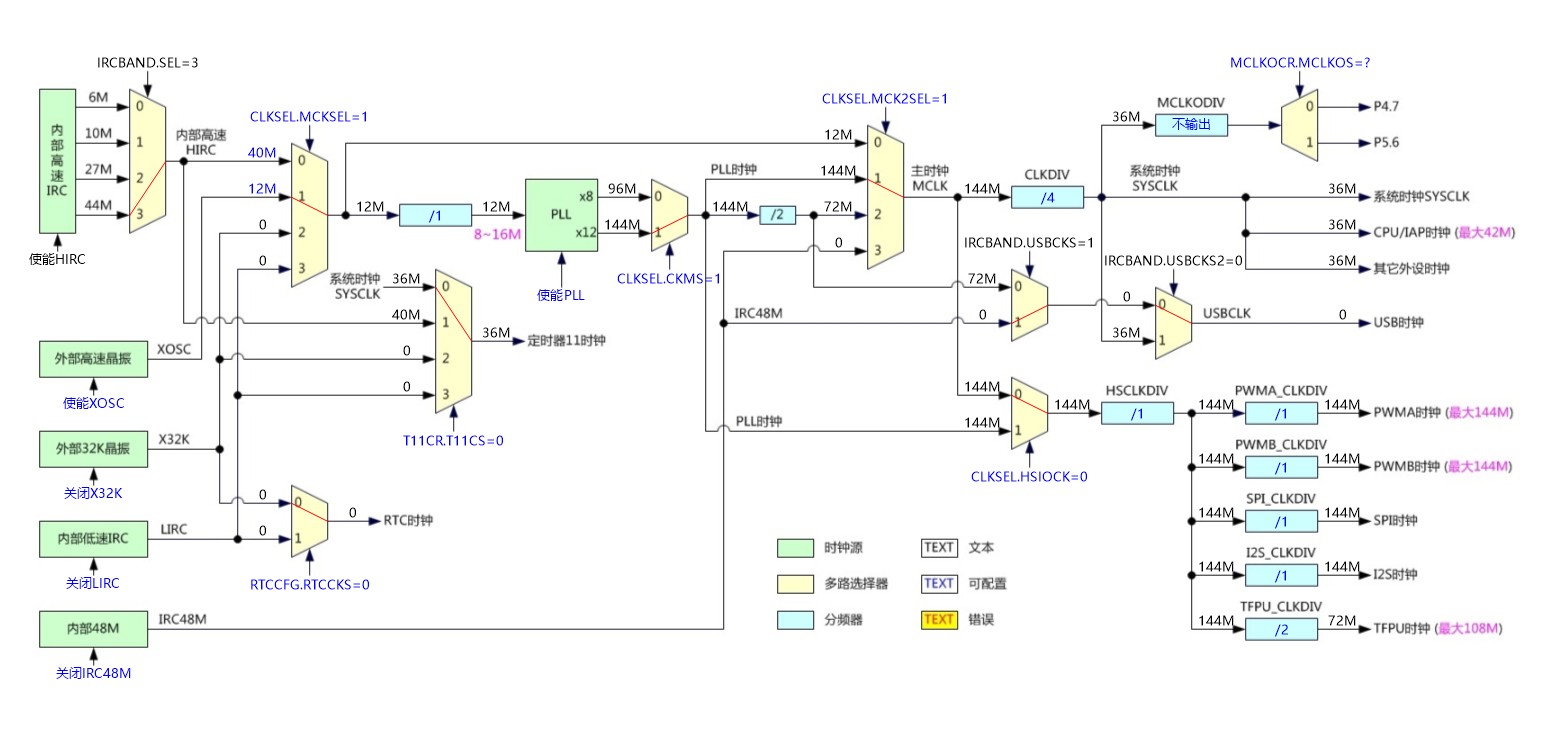Click the timer 11 clock multiplexer

(453, 340)
